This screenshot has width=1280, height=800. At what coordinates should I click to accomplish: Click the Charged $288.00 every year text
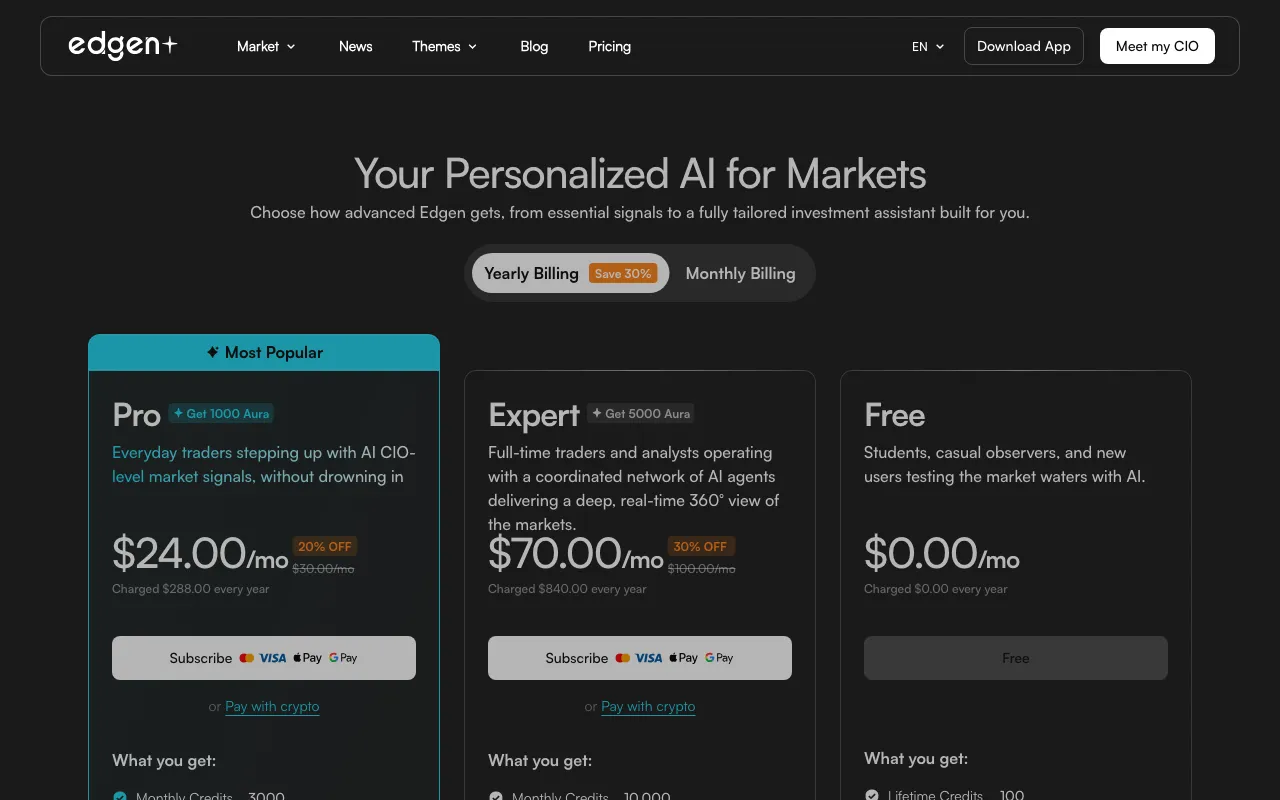pos(191,589)
